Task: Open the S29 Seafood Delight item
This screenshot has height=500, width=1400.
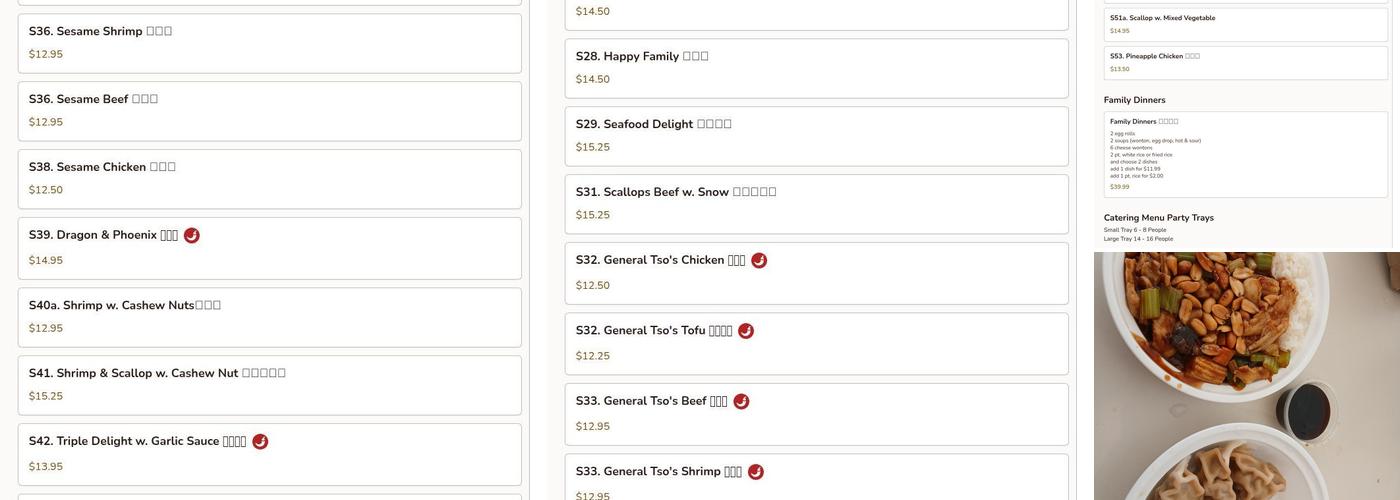Action: click(816, 136)
